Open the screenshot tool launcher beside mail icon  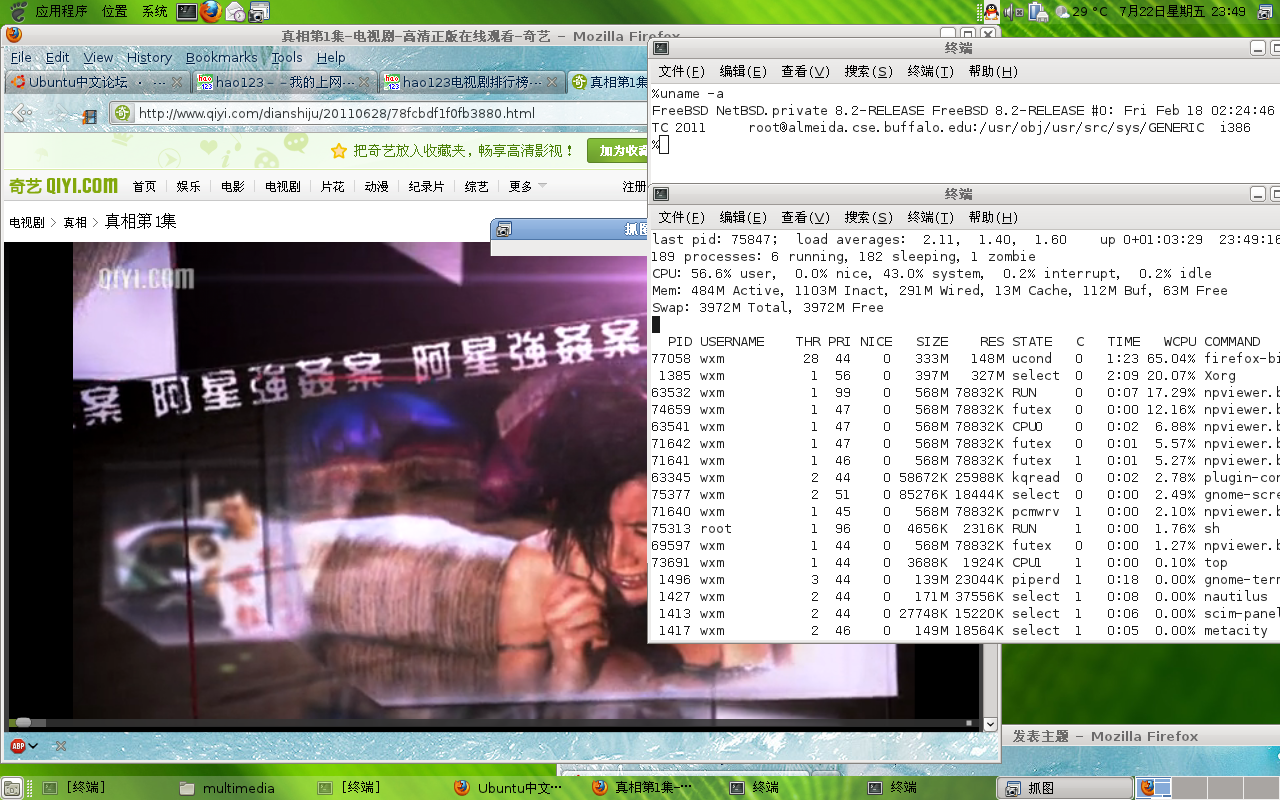259,12
